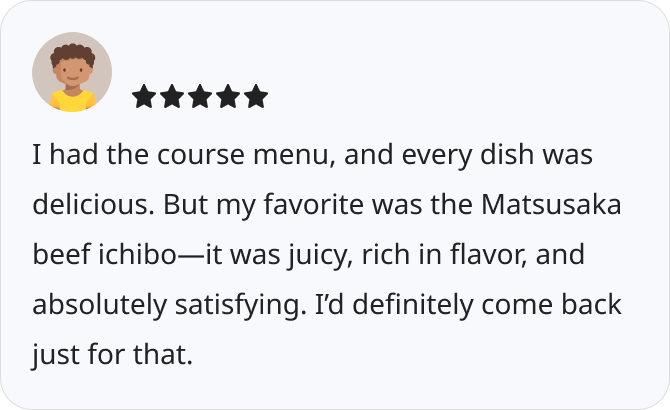Click the reviewer's round avatar picture

point(72,72)
